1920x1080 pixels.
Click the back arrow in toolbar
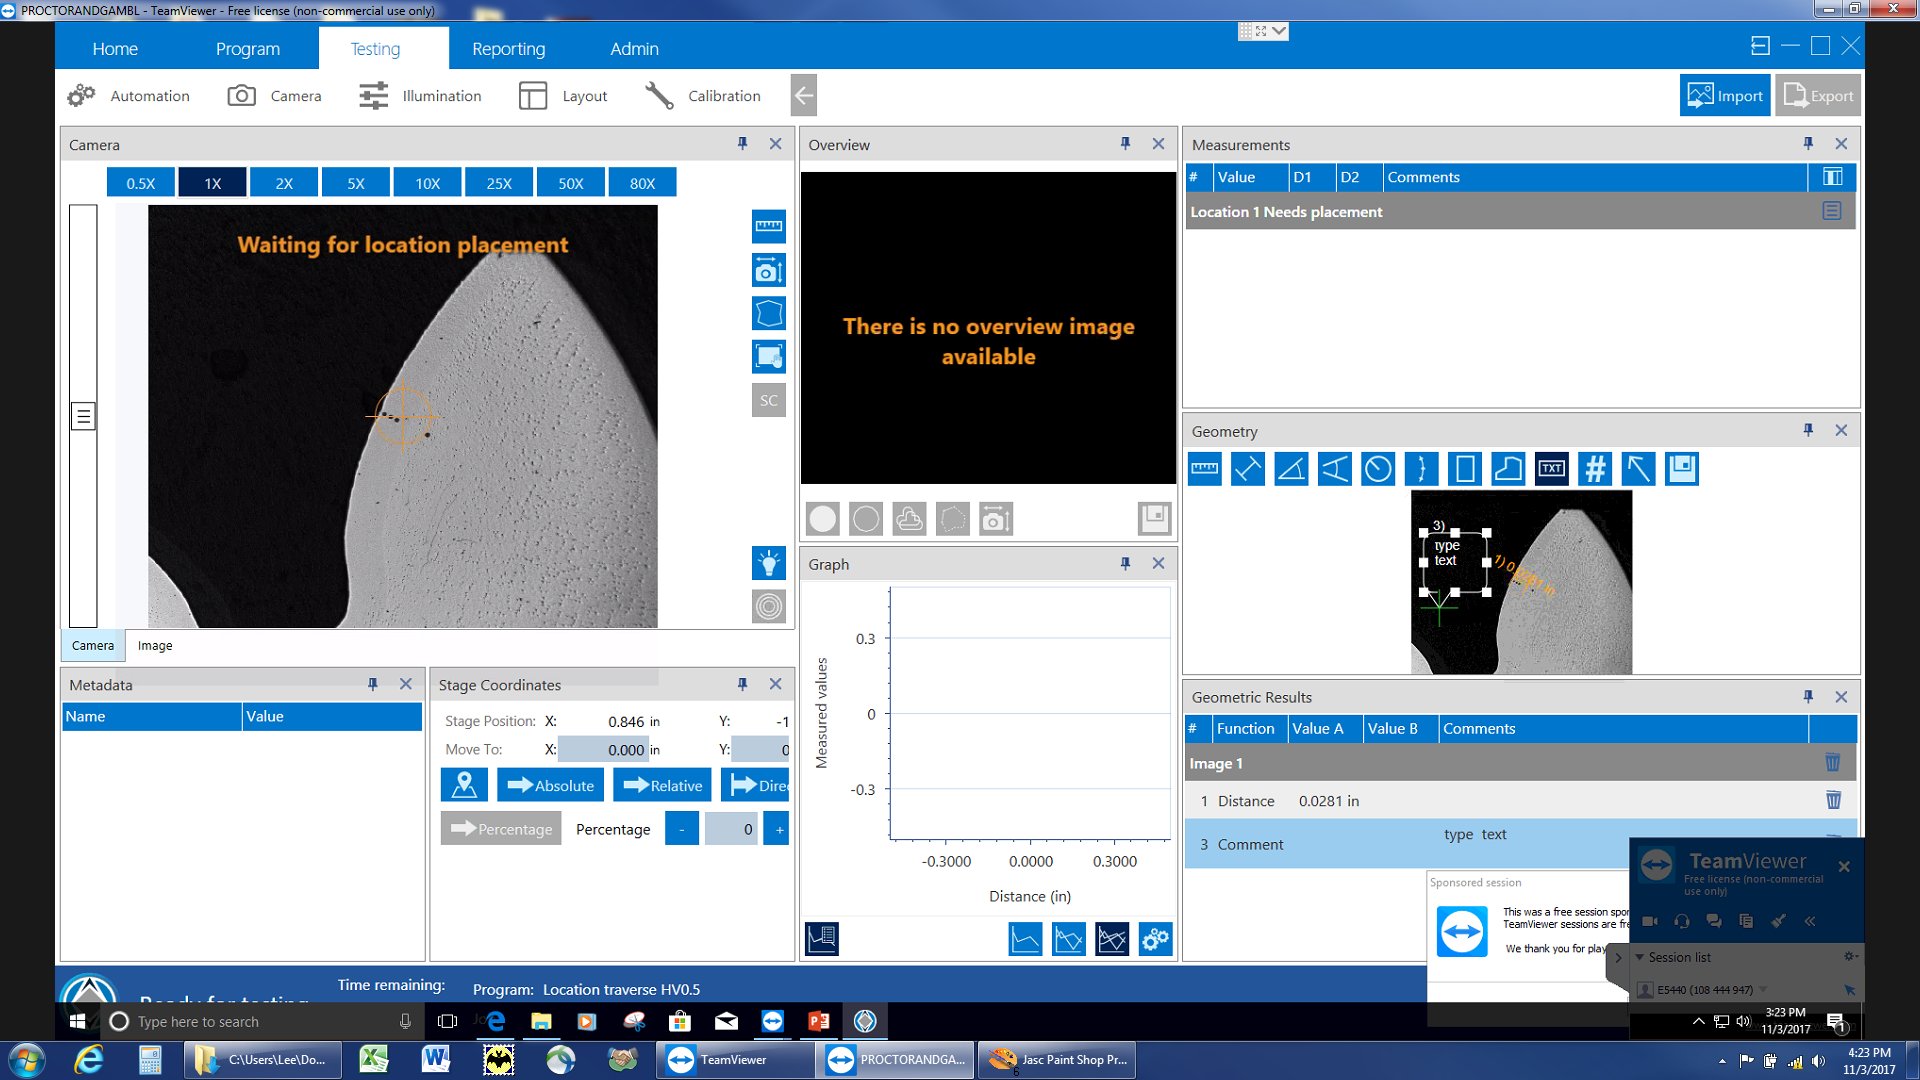point(804,96)
